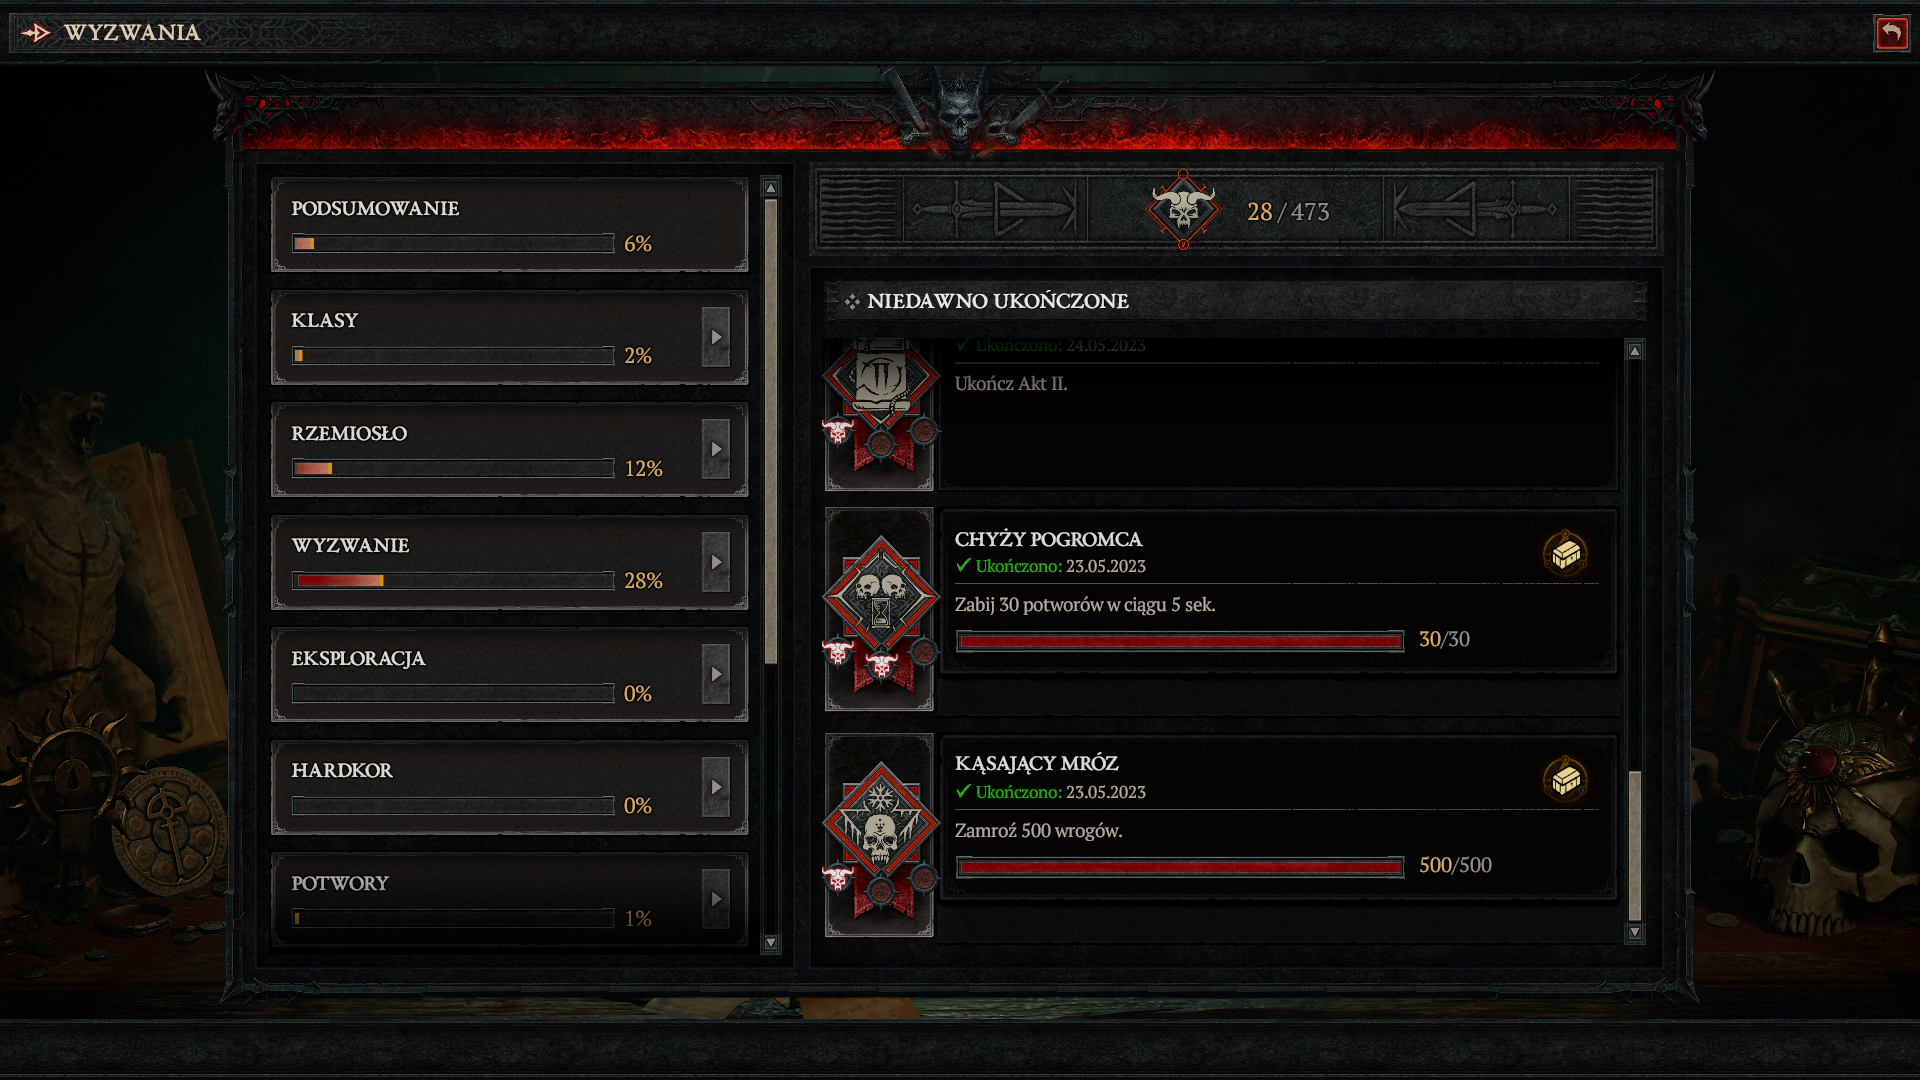
Task: Select the Hardkor category entry
Action: point(510,787)
